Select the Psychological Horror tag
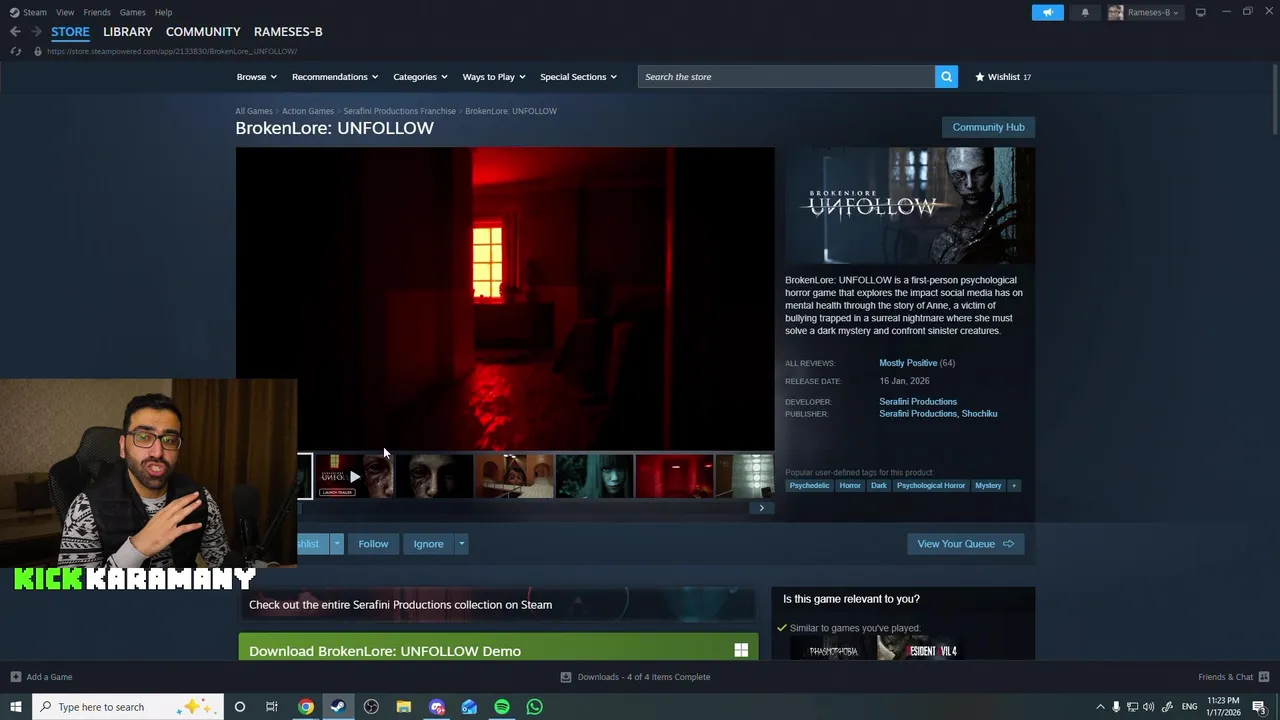 pos(931,485)
